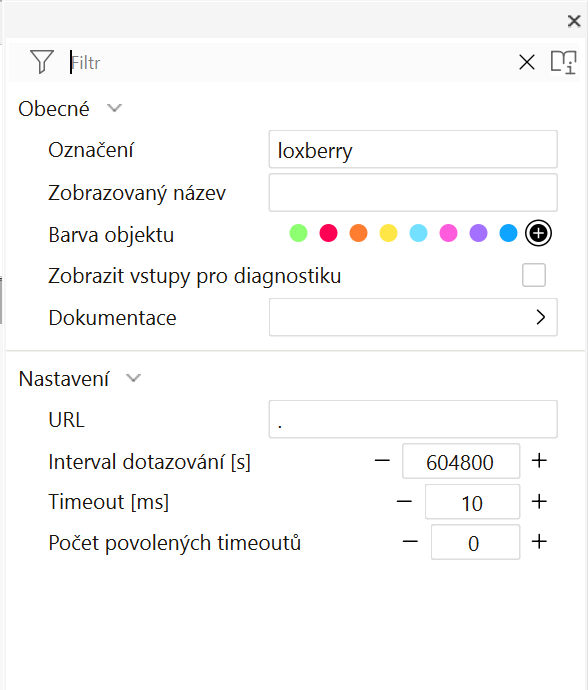
Task: Pick the orange object color
Action: point(358,233)
